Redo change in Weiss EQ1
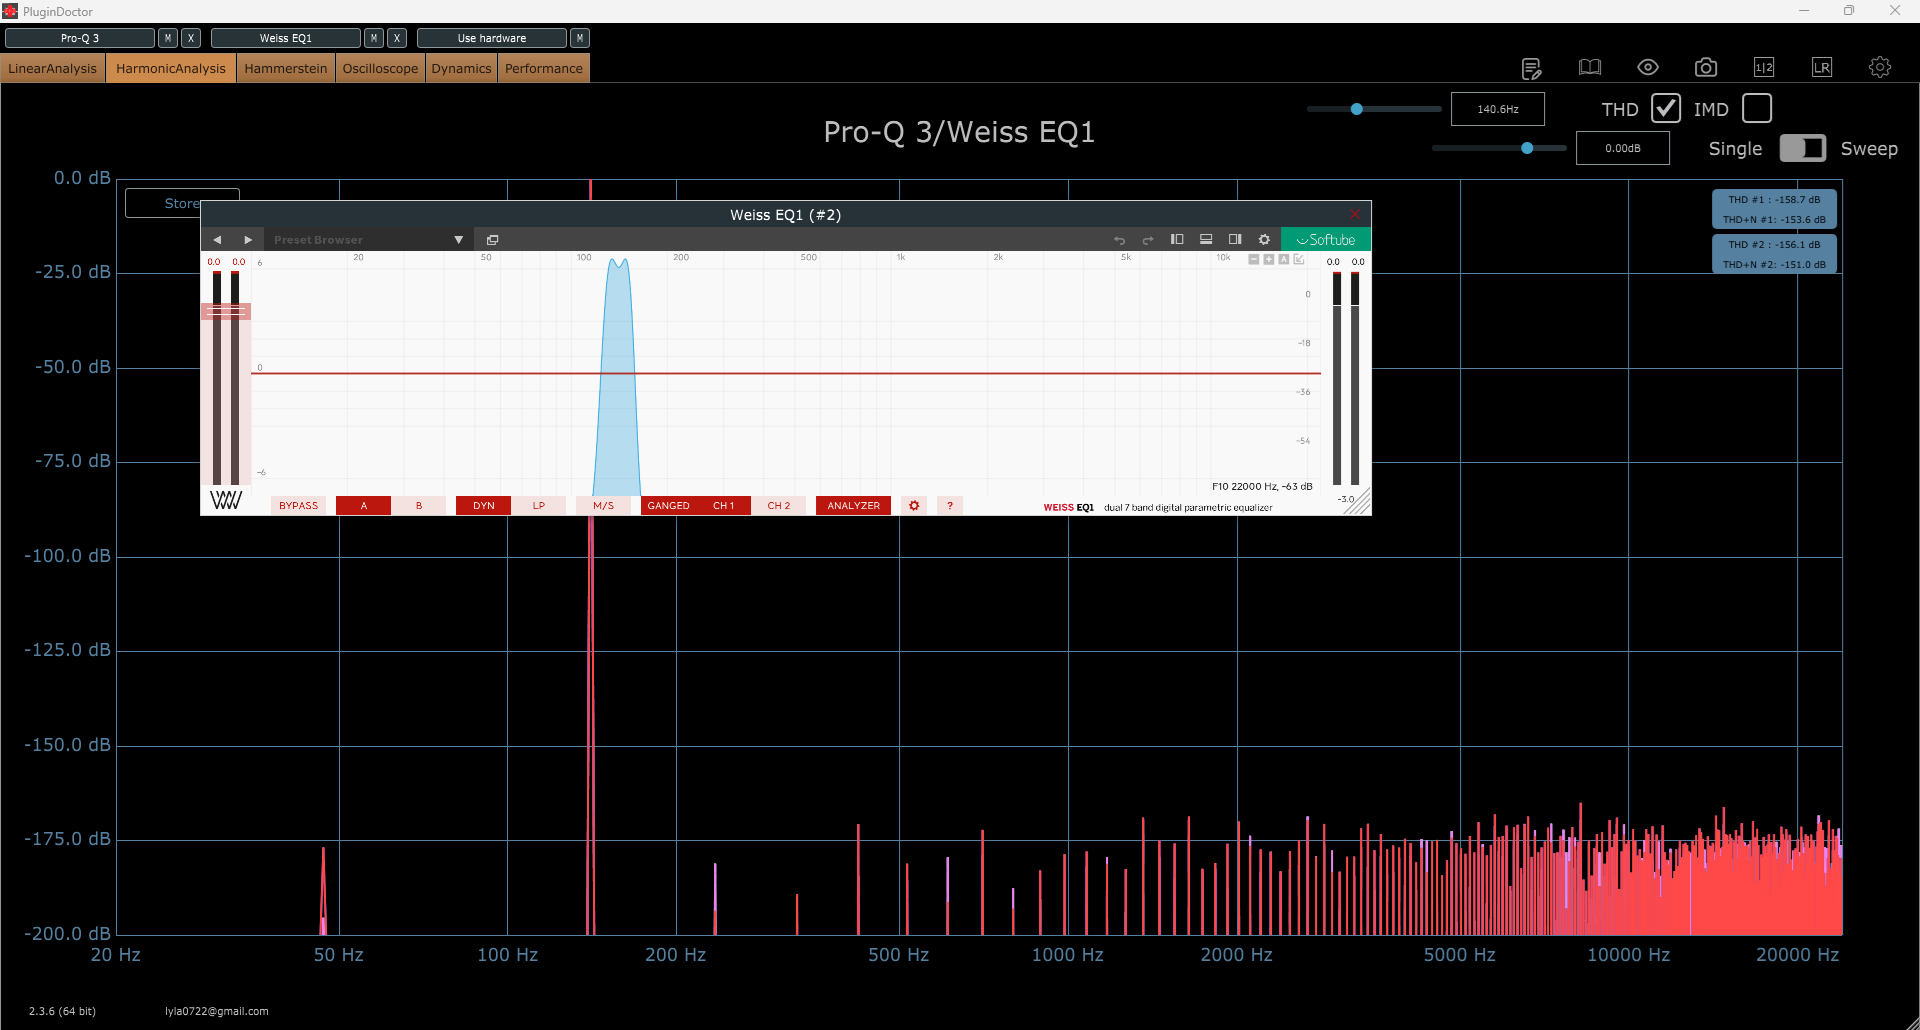This screenshot has width=1920, height=1030. tap(1148, 240)
